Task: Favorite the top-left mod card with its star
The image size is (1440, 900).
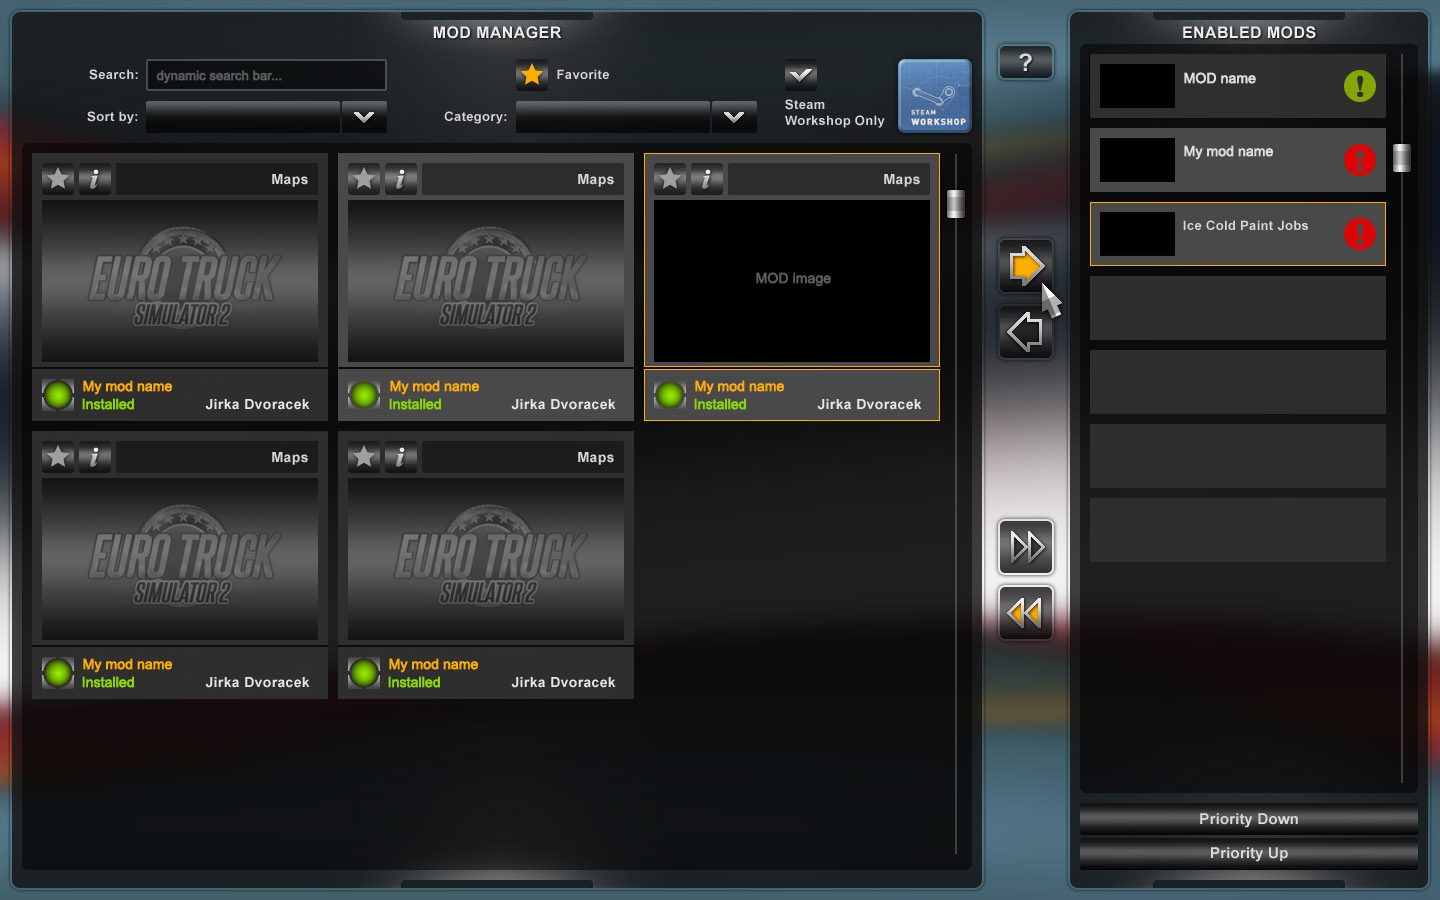Action: coord(58,179)
